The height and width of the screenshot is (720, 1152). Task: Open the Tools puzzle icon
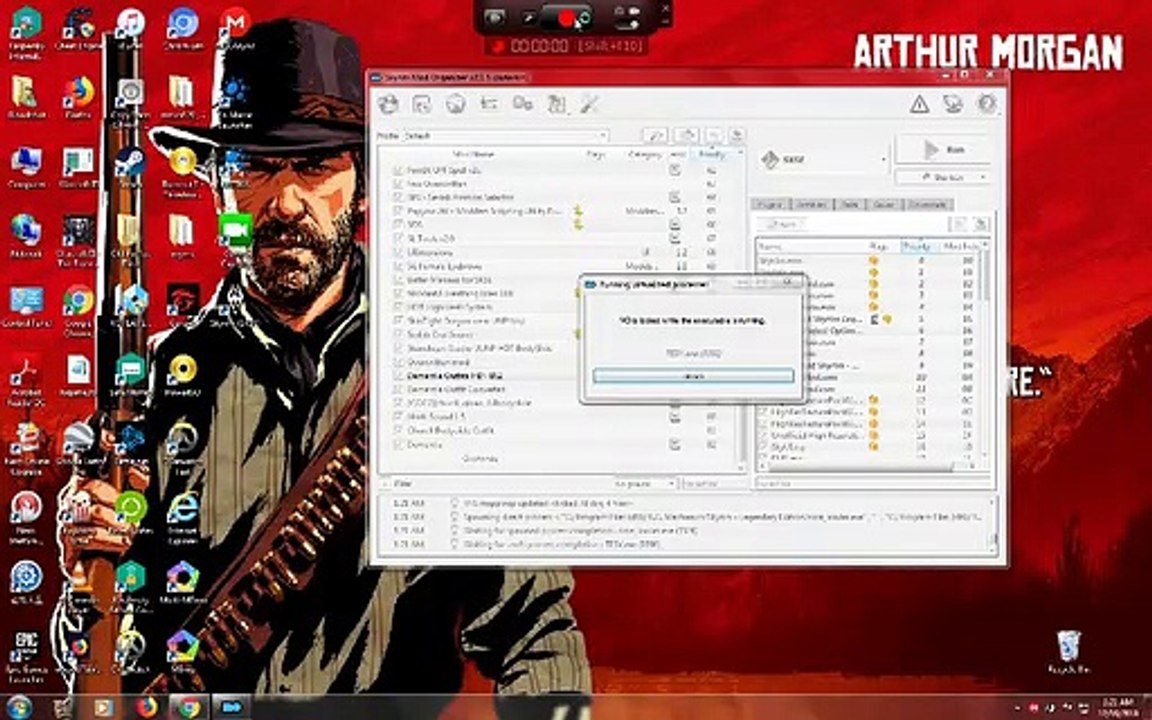[556, 104]
